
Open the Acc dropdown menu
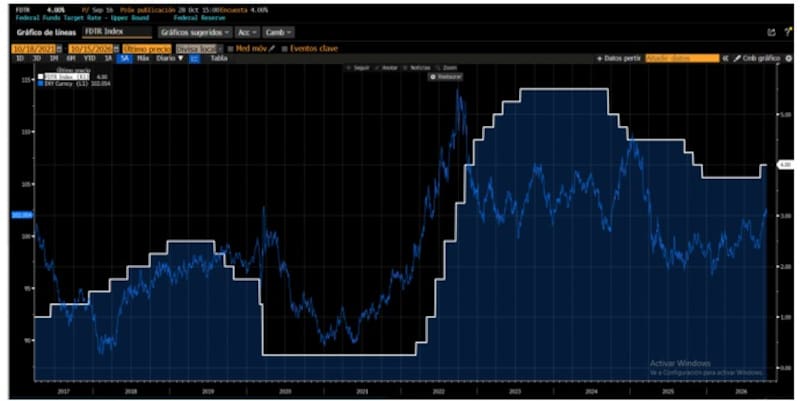point(247,32)
